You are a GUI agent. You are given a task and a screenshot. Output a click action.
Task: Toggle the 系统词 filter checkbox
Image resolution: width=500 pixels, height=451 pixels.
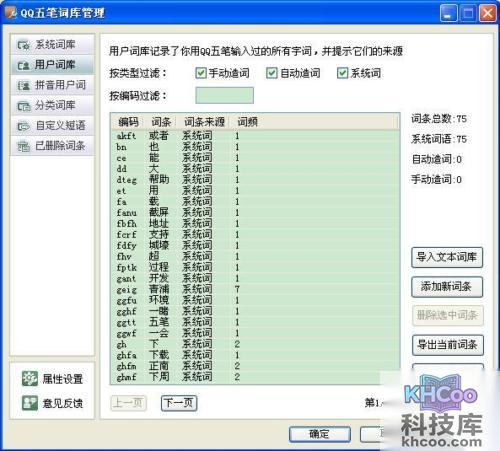point(342,73)
